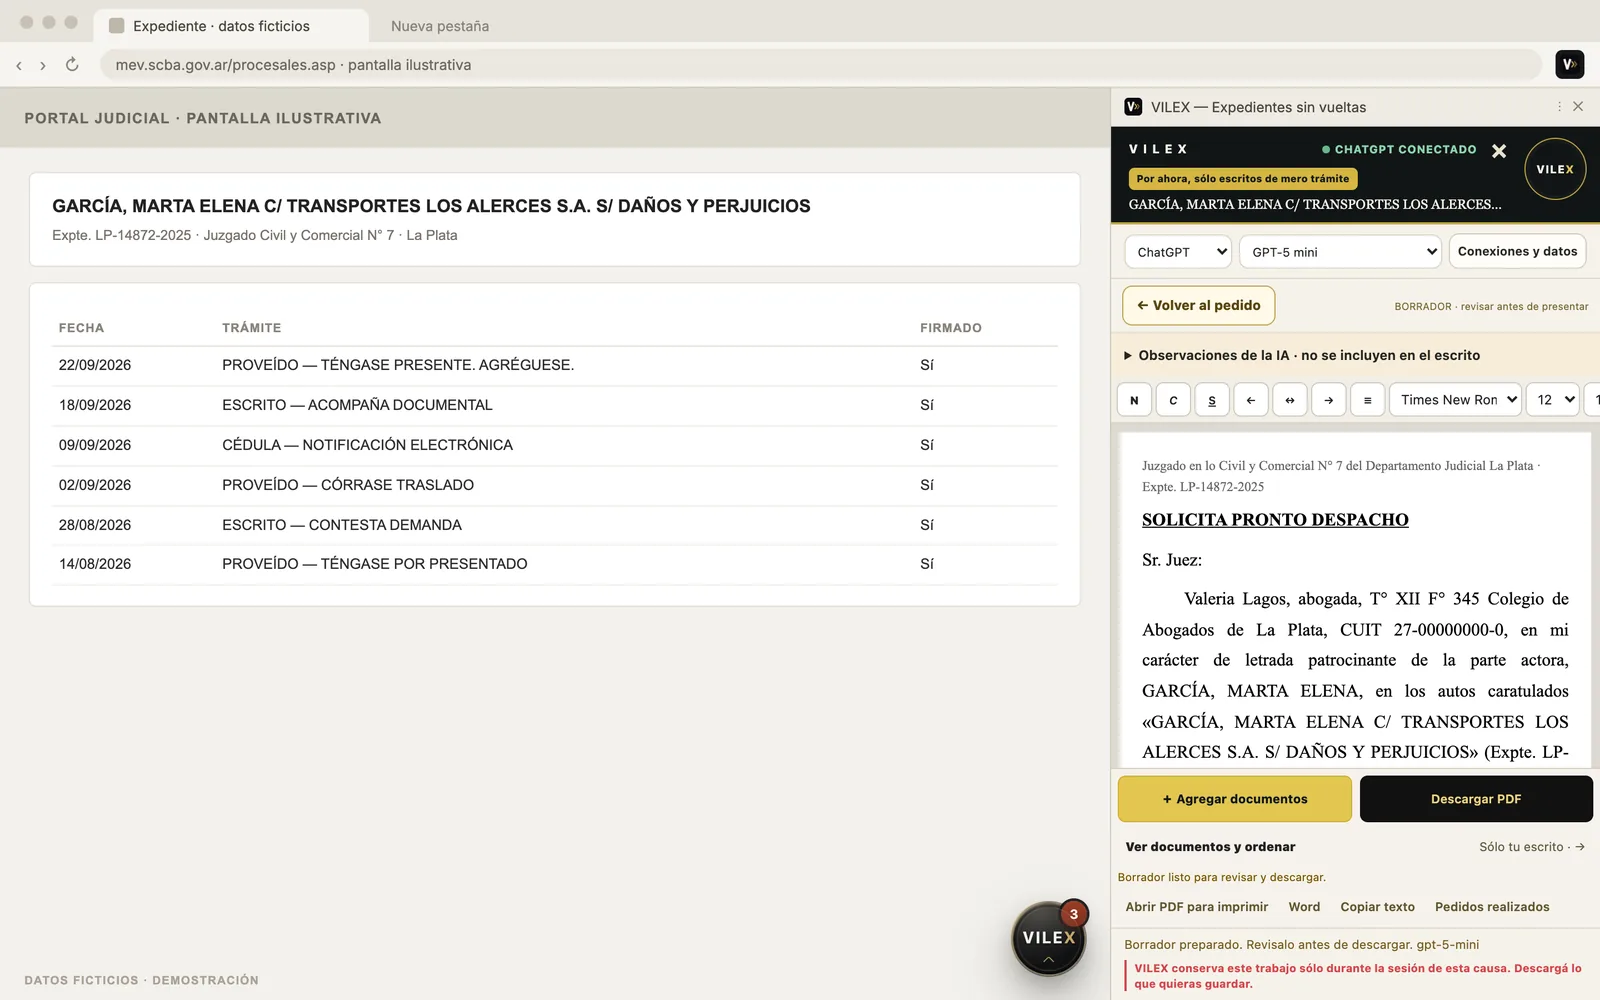
Task: Click the VILEX logo in the side panel title
Action: click(x=1133, y=106)
